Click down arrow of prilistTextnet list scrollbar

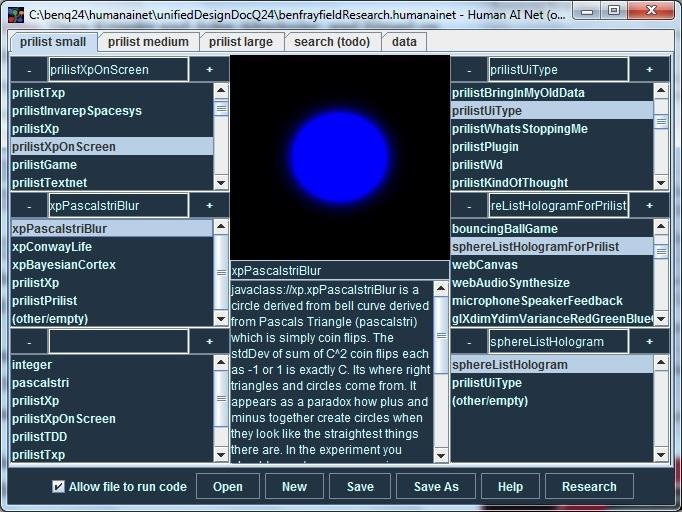click(221, 183)
